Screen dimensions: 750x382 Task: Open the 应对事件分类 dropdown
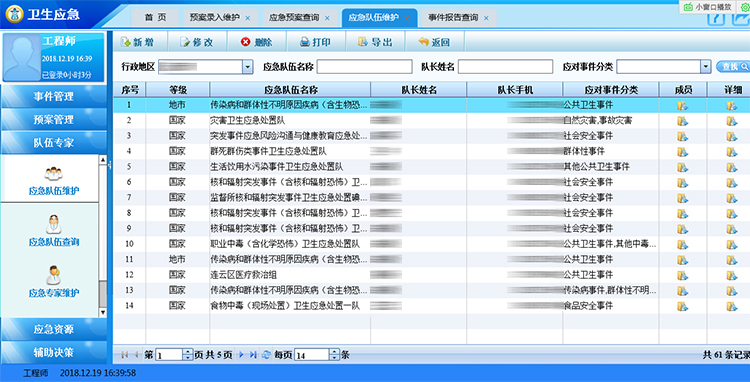[706, 67]
